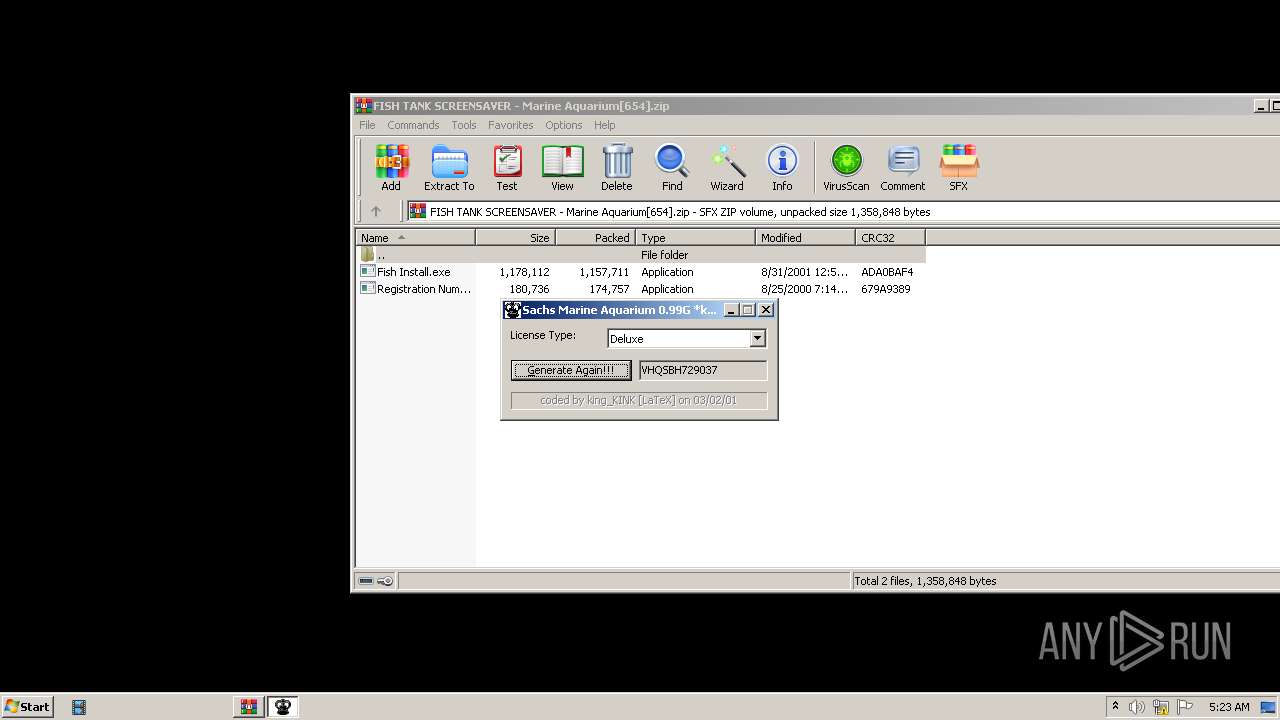
Task: Click the packed size 174,757
Action: pyautogui.click(x=609, y=289)
